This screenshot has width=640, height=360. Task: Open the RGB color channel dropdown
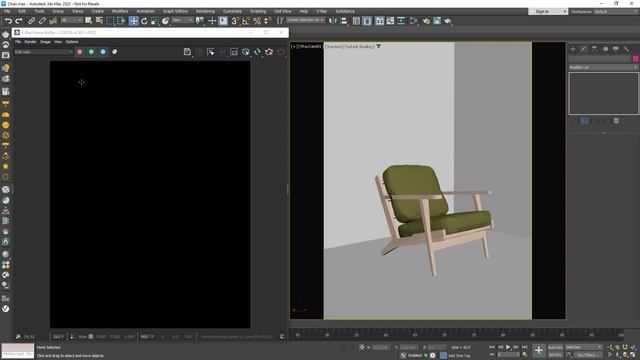[x=43, y=52]
